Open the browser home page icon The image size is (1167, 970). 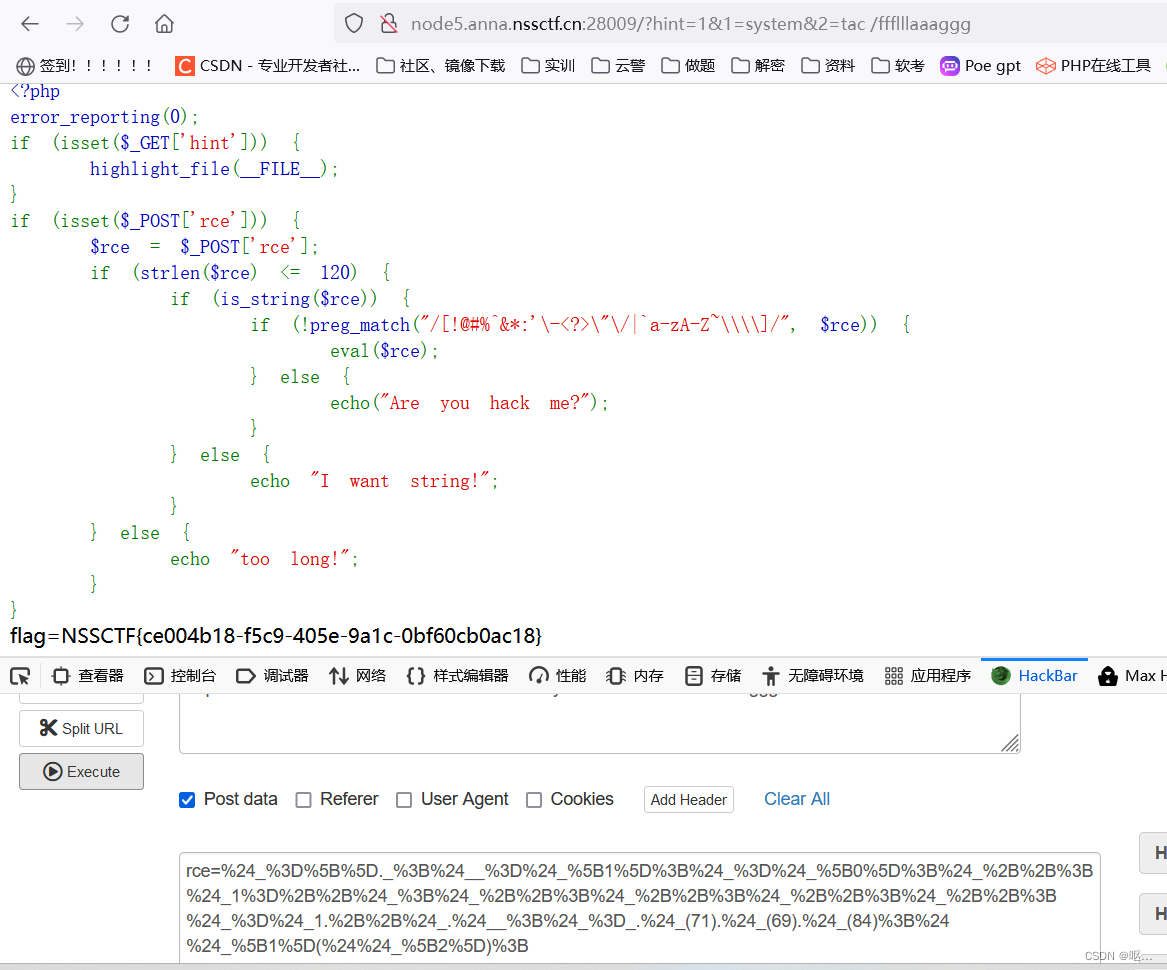pyautogui.click(x=164, y=24)
